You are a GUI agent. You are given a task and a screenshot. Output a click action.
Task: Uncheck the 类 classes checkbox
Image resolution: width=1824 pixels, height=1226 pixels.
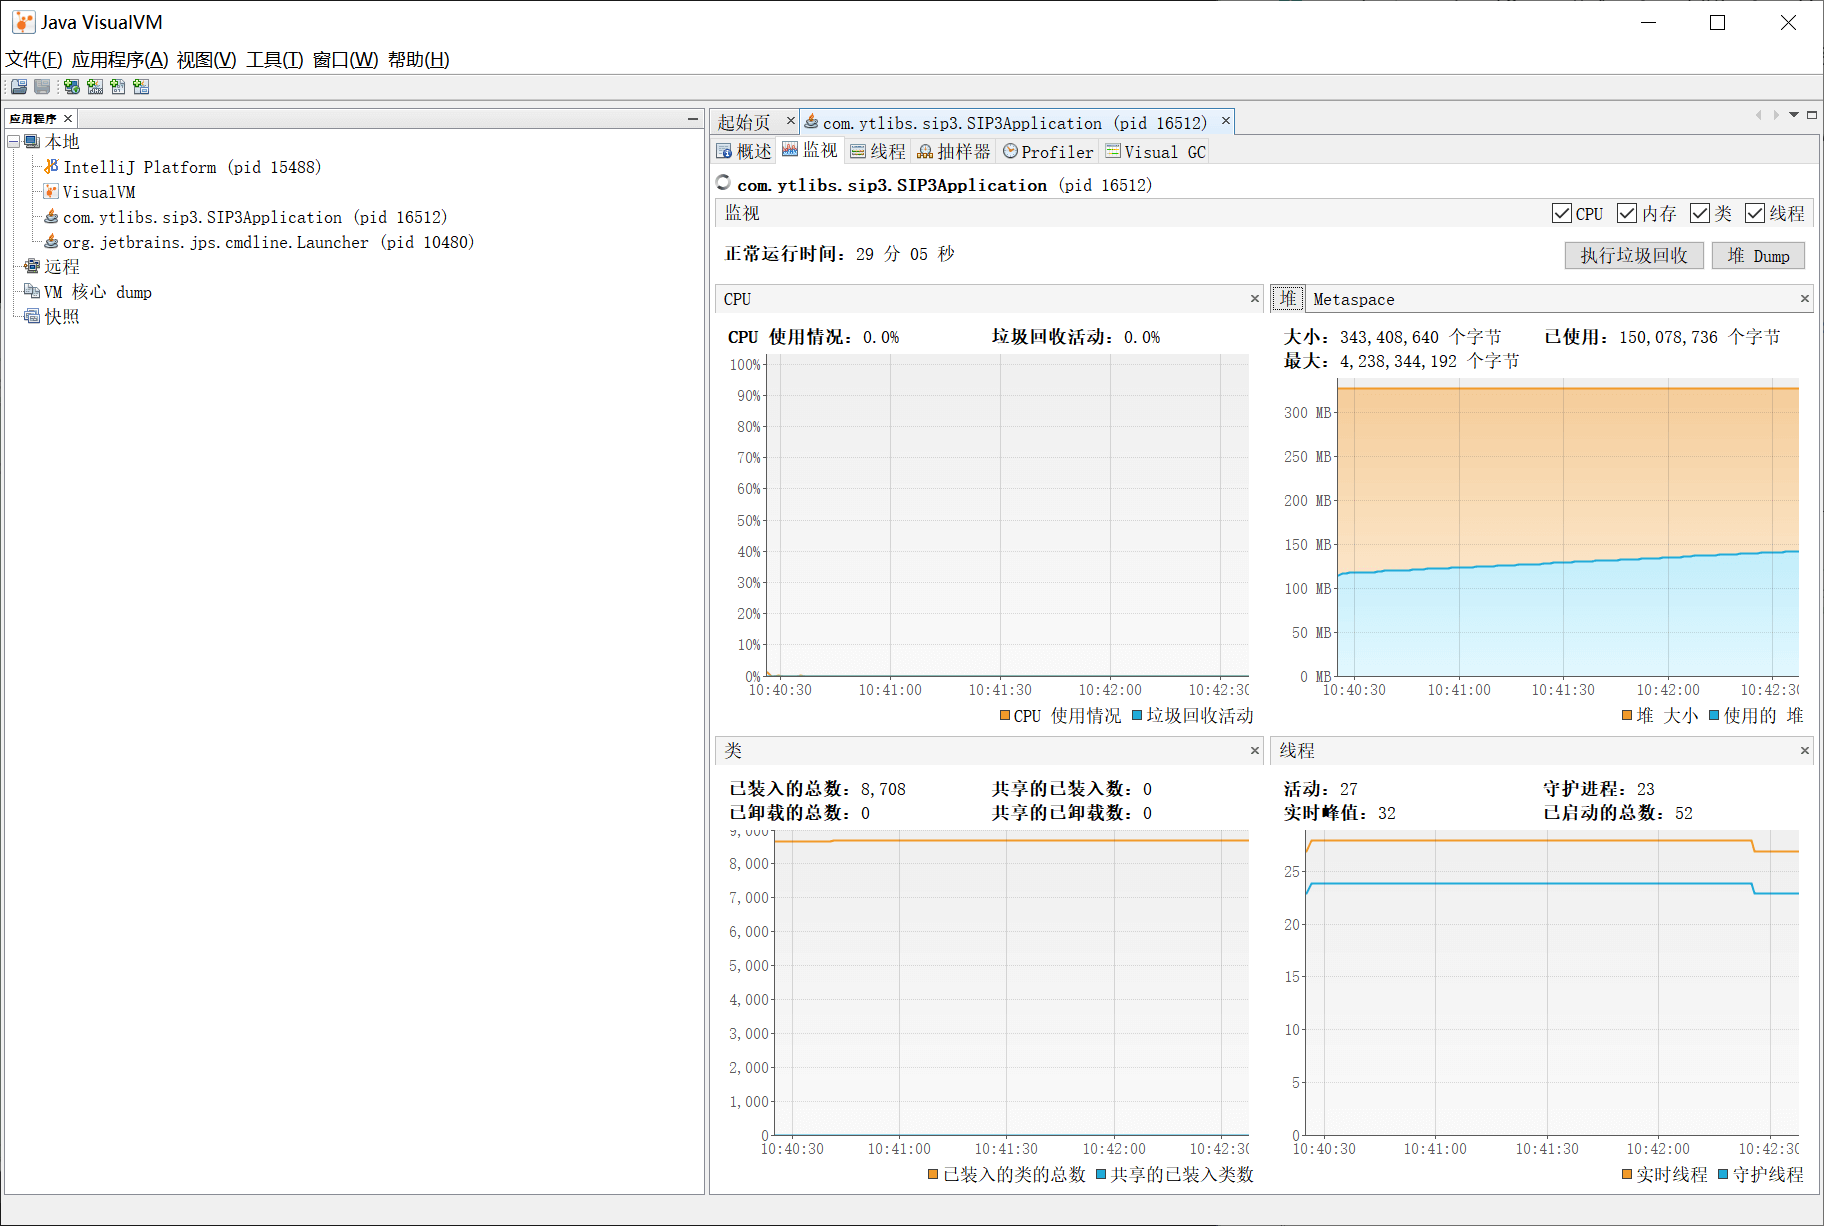click(1700, 214)
